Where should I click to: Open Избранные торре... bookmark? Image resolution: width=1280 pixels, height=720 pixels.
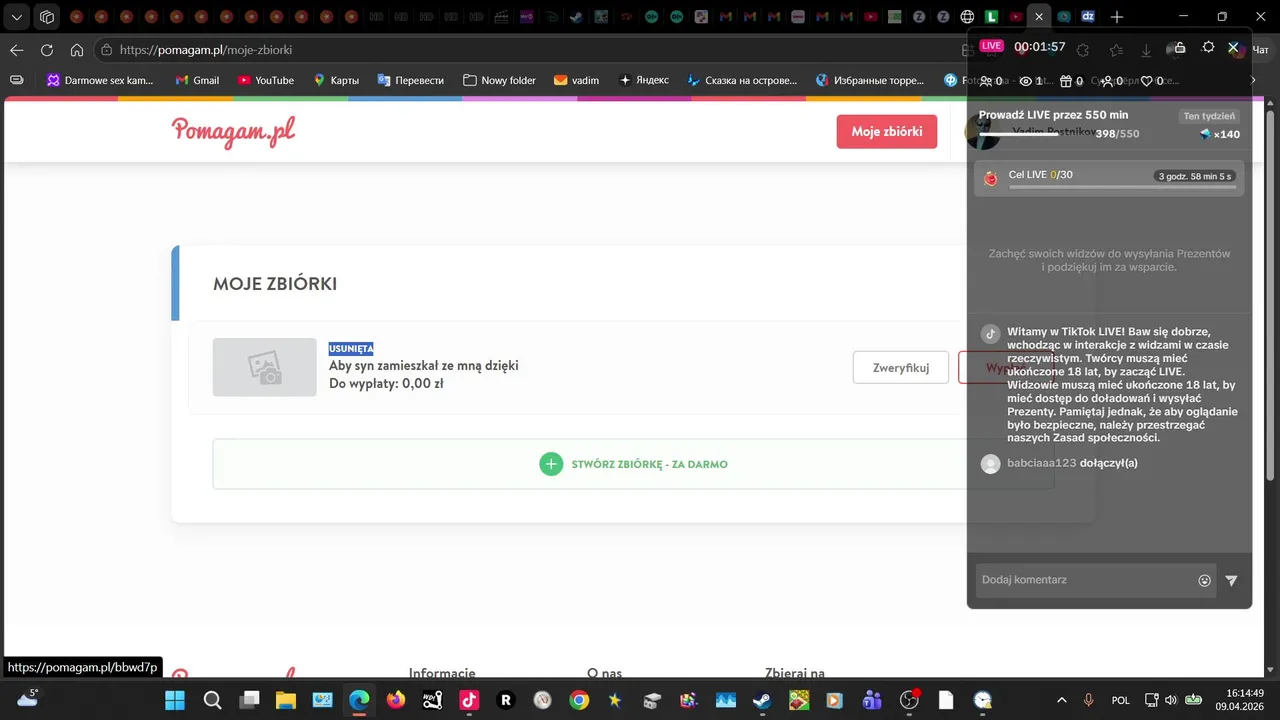[x=870, y=80]
